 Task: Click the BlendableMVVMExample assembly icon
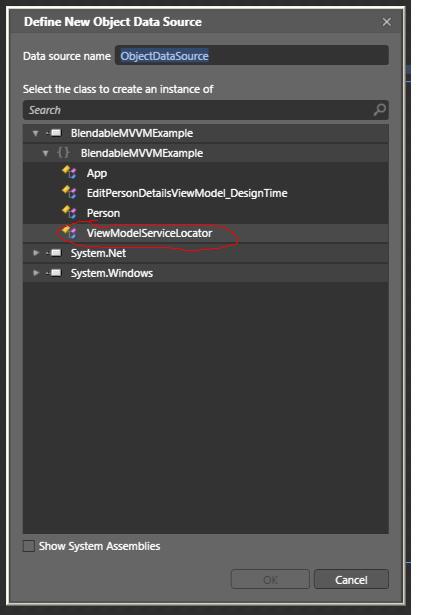click(55, 133)
